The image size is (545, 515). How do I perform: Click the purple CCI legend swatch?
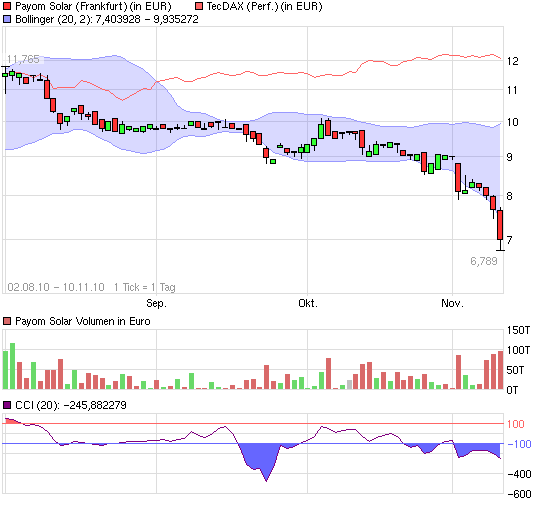7,405
